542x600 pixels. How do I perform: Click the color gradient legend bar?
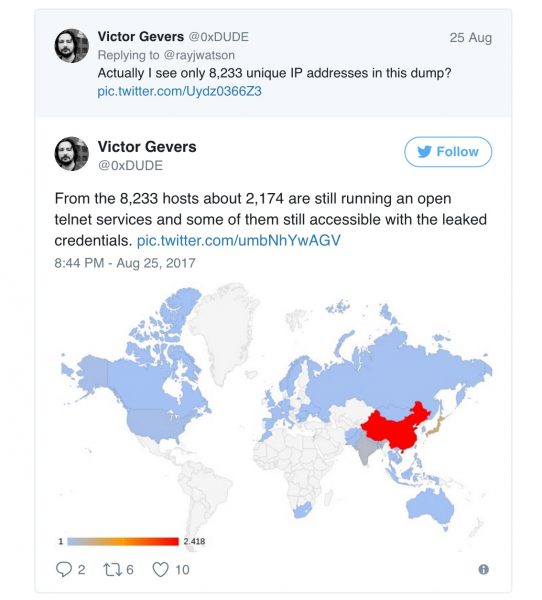pos(123,541)
